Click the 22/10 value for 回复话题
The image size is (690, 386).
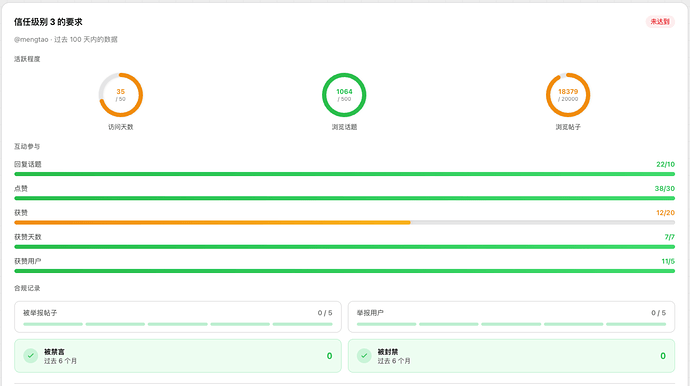tap(665, 164)
